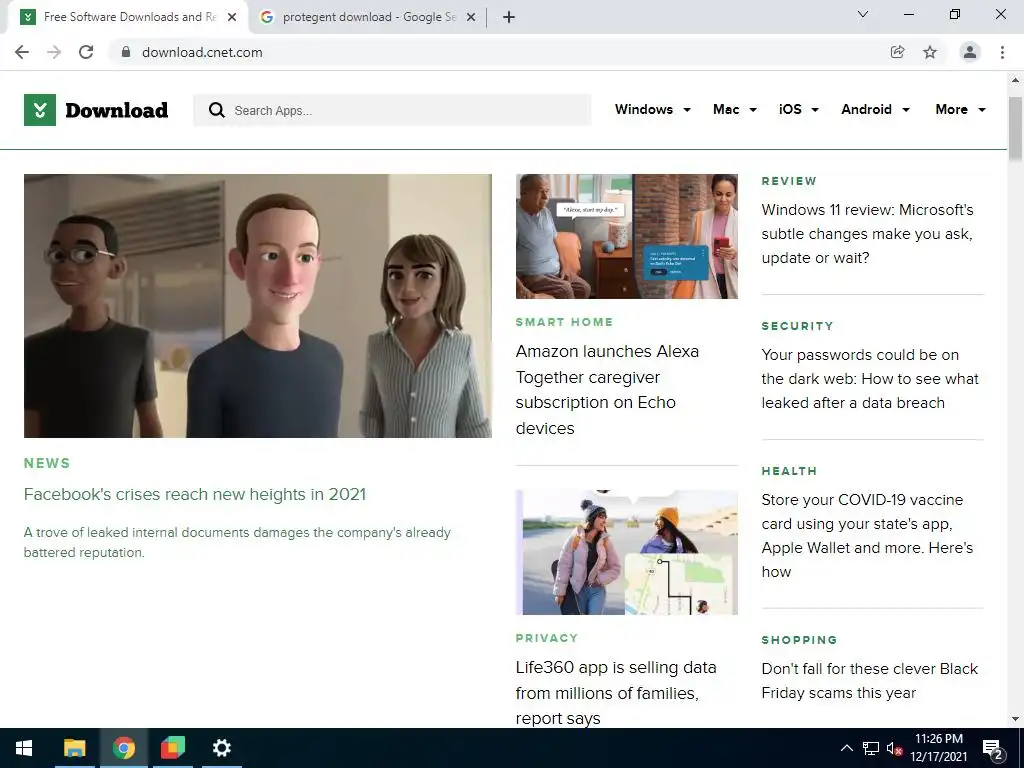This screenshot has height=768, width=1024.
Task: Click the Alexa Together smart home image
Action: [x=627, y=236]
